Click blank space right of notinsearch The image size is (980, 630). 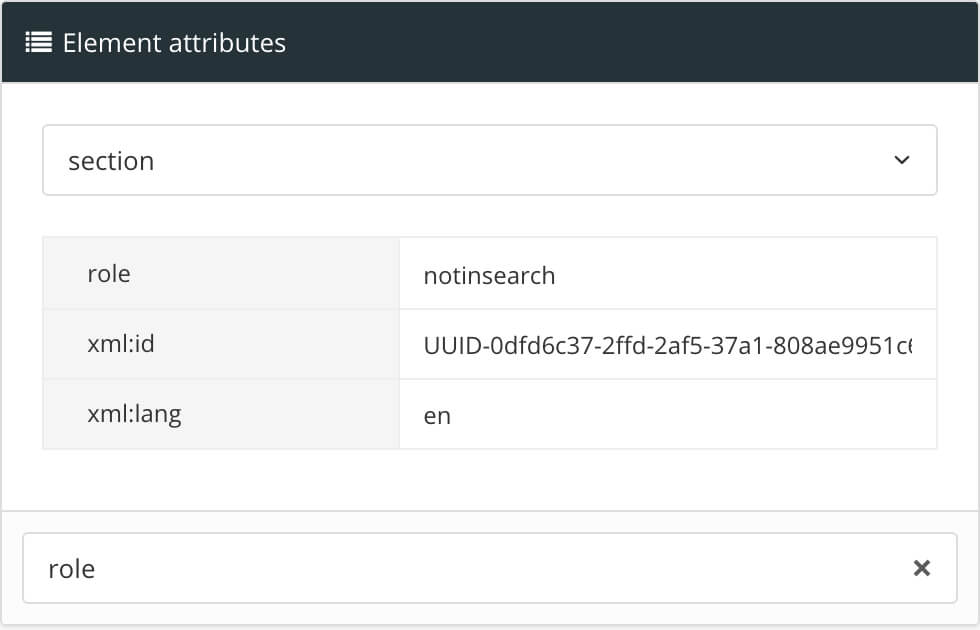click(x=750, y=274)
